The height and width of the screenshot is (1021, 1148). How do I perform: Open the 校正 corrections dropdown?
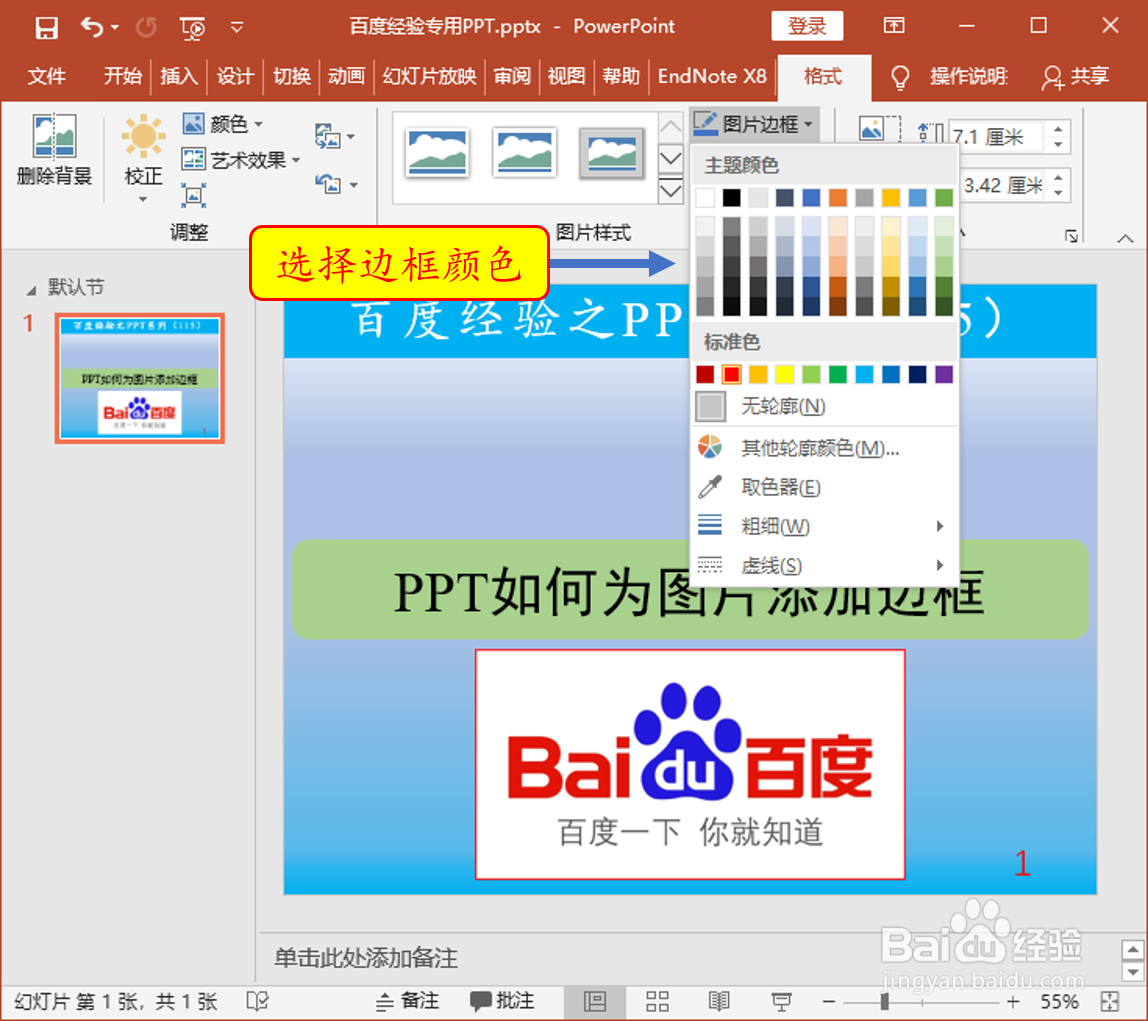[x=143, y=159]
